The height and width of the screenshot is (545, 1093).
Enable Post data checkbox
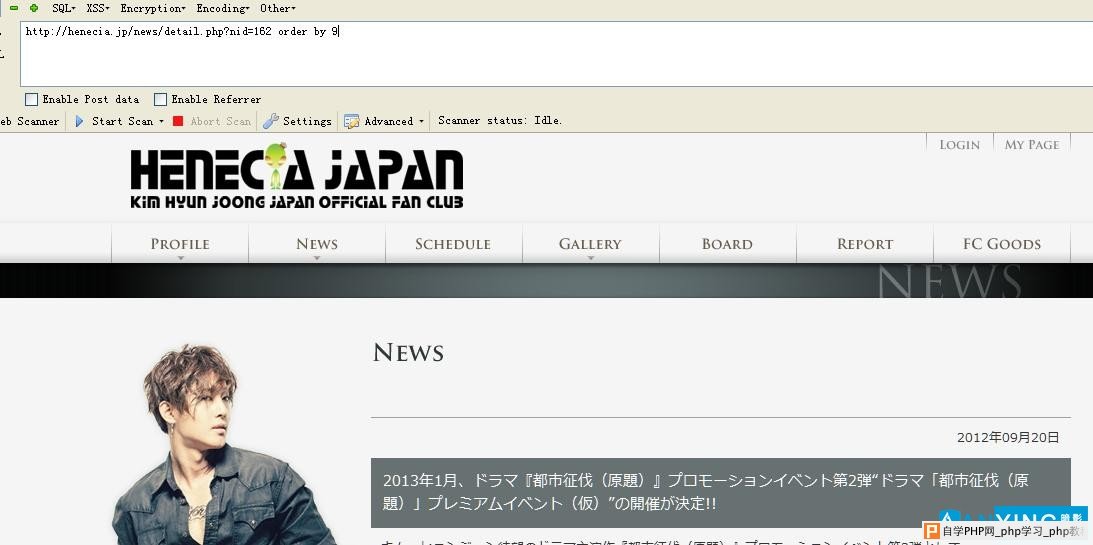31,100
